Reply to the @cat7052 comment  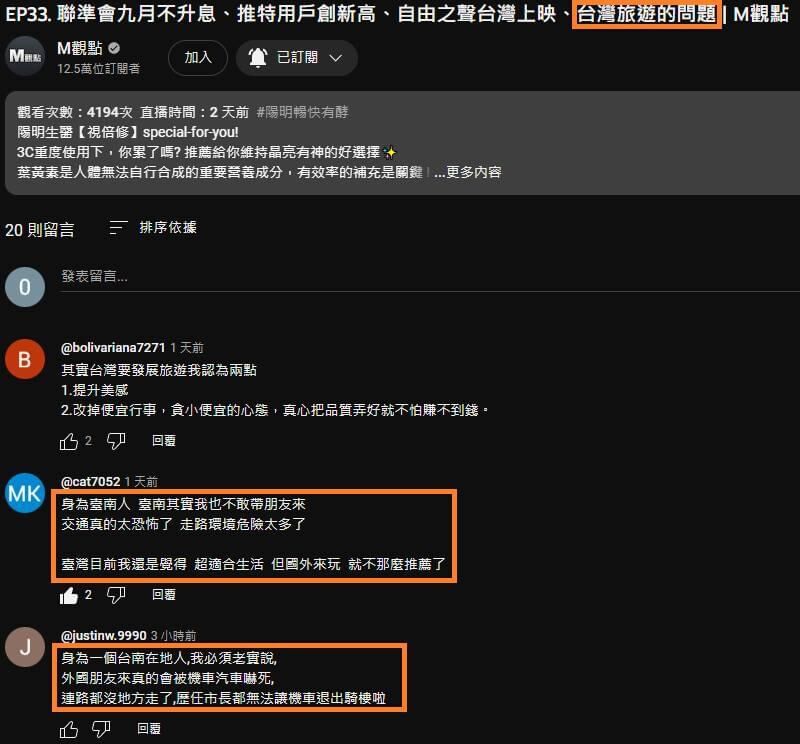pyautogui.click(x=164, y=594)
